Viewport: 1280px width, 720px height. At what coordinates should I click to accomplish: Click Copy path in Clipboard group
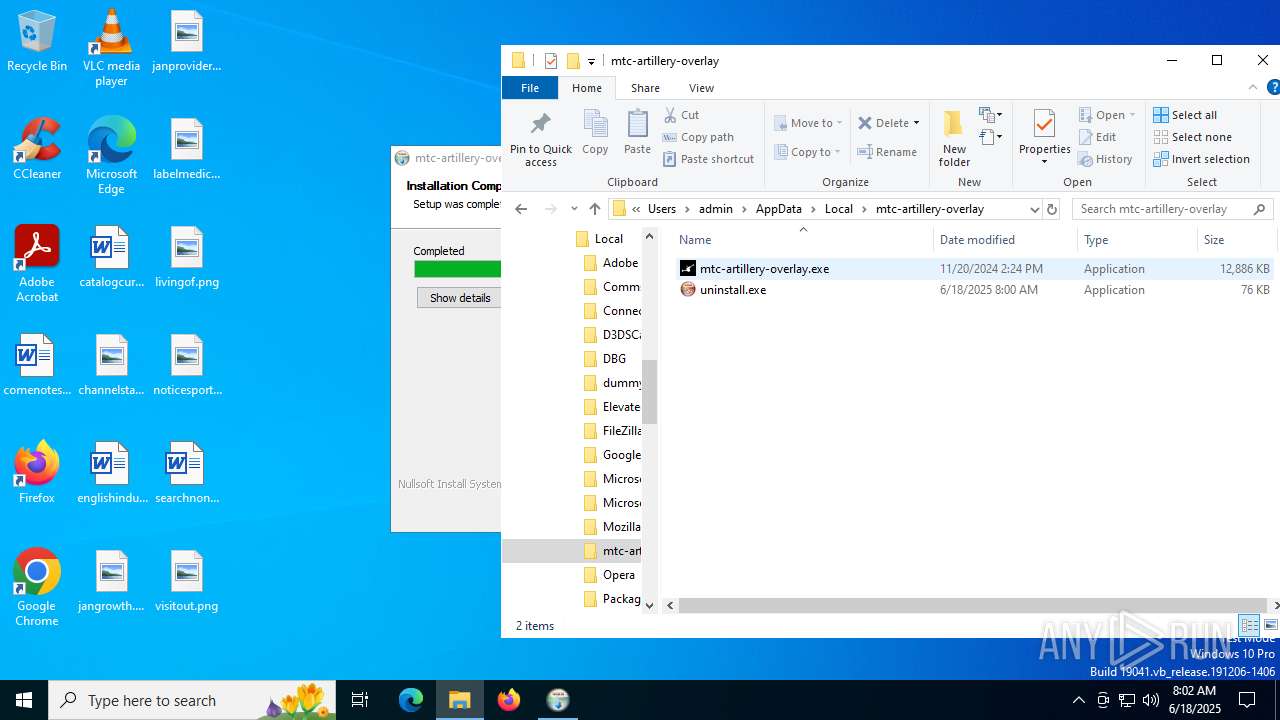[698, 137]
